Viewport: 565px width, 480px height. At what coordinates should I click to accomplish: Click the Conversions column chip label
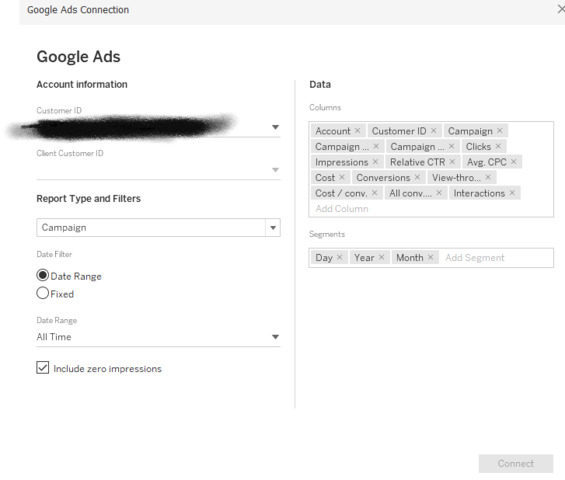383,178
